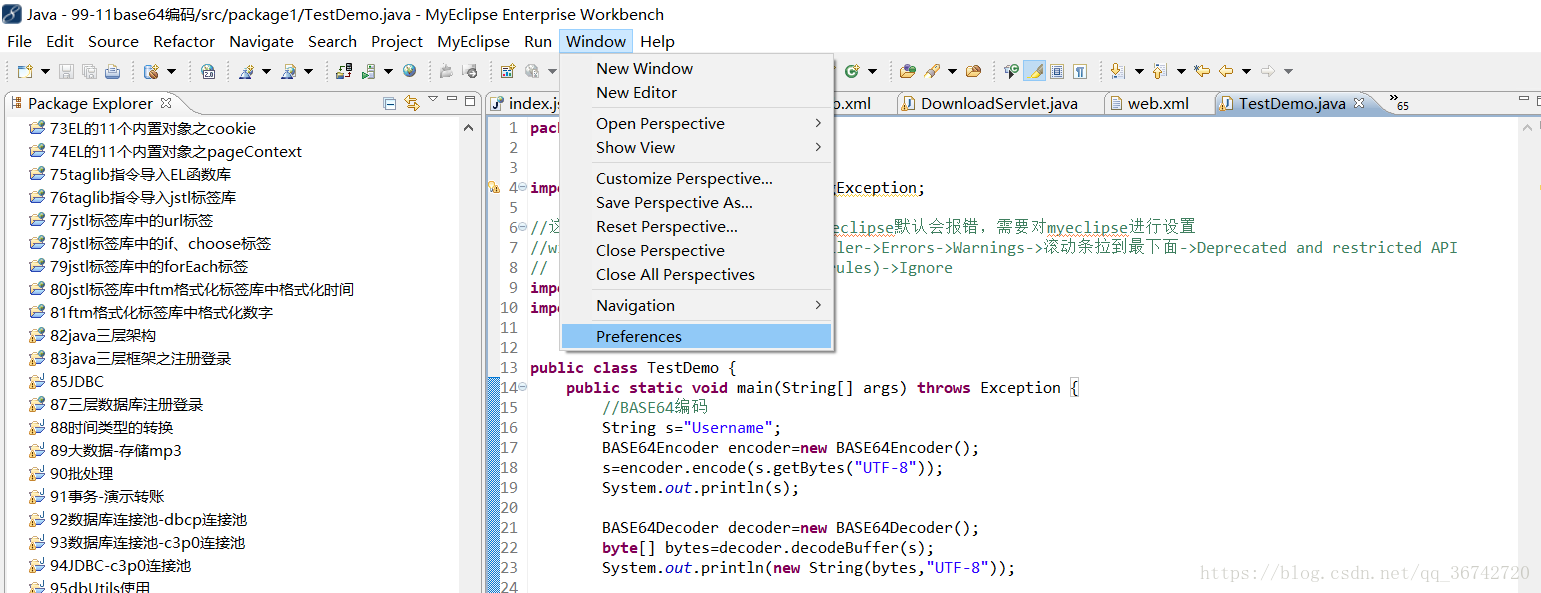The width and height of the screenshot is (1541, 593).
Task: Select Close Perspective entry
Action: tap(696, 250)
